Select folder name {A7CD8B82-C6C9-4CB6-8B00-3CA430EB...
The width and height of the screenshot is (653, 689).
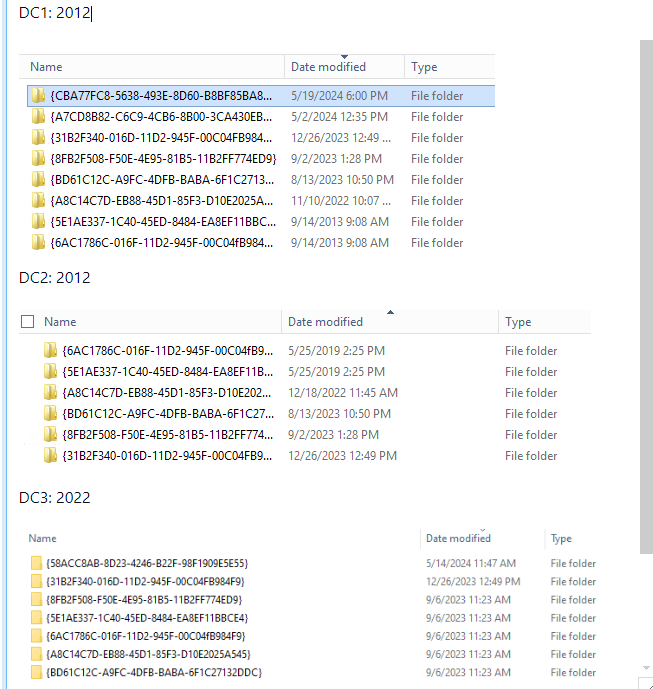click(x=161, y=117)
